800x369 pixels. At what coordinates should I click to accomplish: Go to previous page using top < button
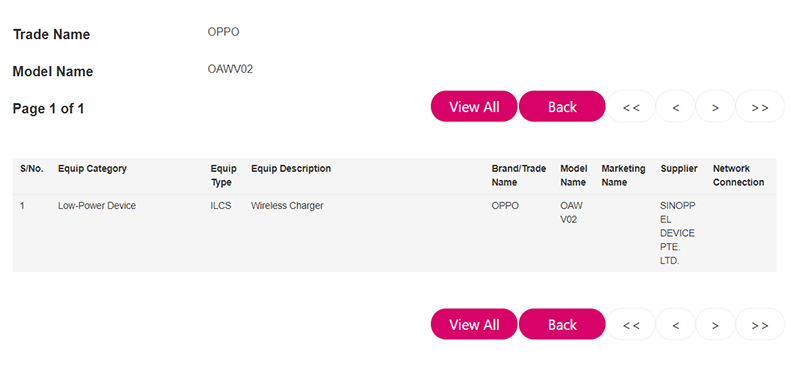coord(676,106)
